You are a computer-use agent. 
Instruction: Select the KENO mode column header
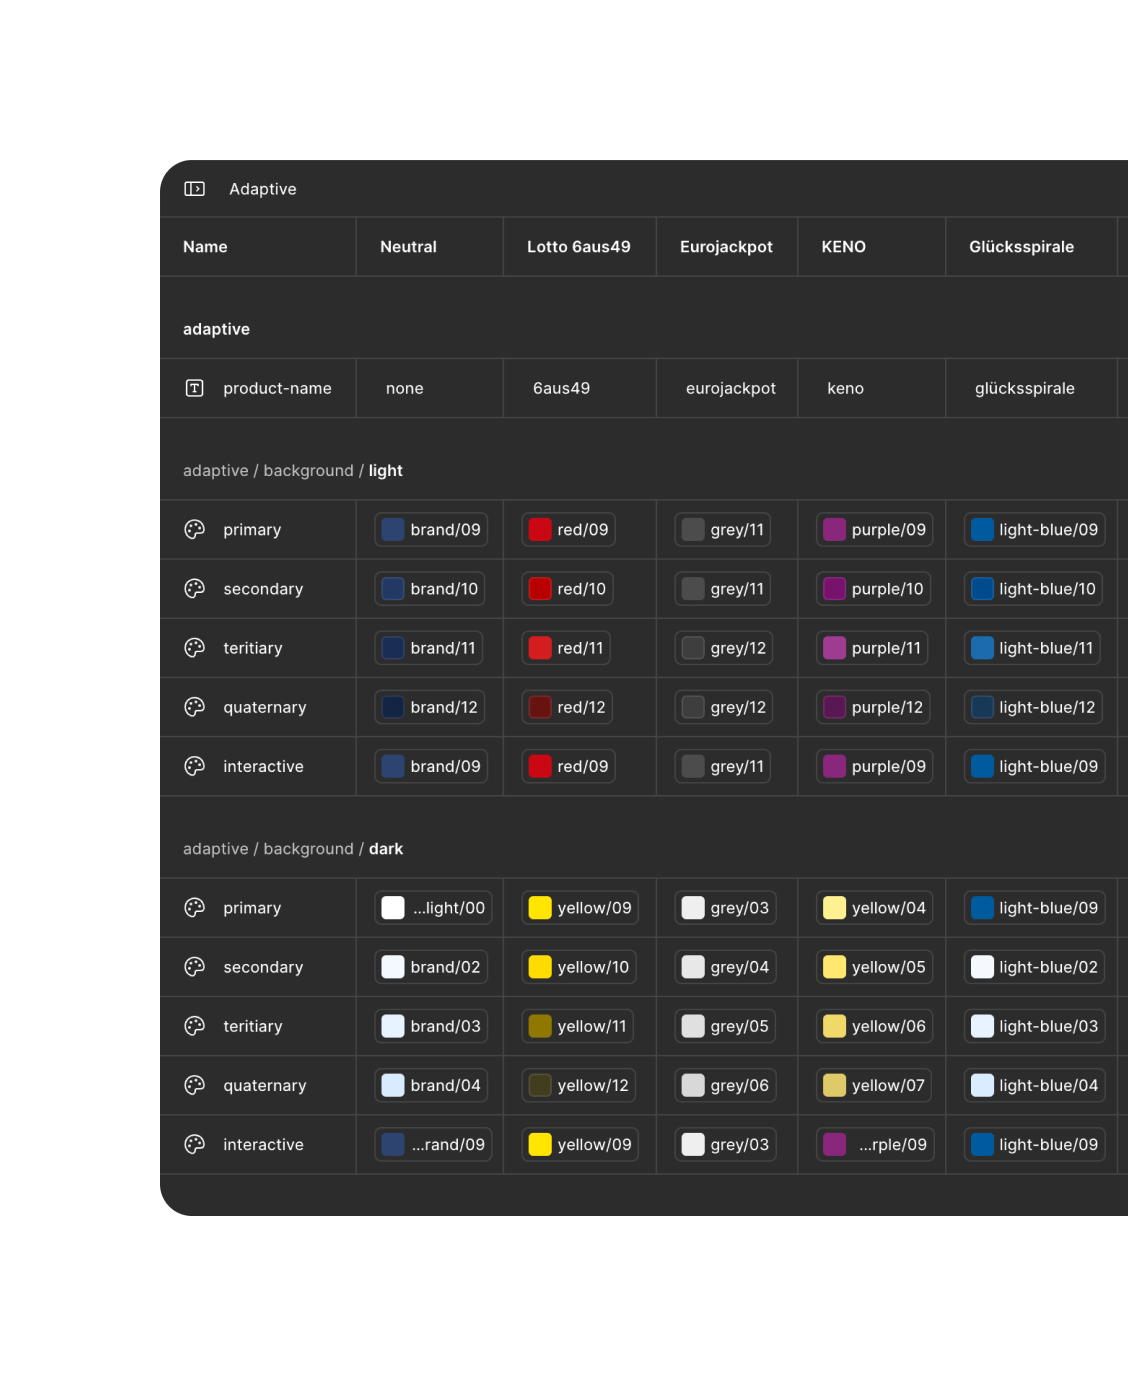pyautogui.click(x=844, y=247)
